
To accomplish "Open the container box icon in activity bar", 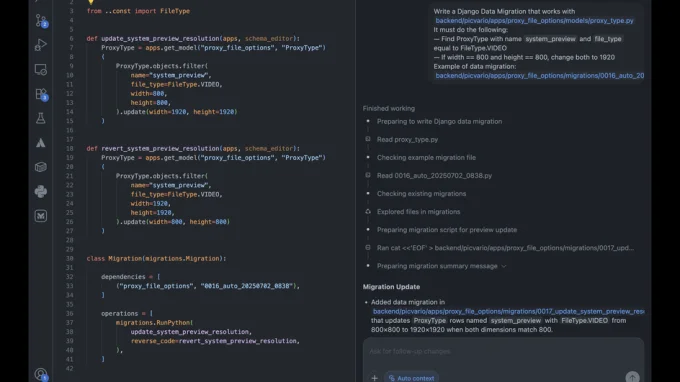I will (x=41, y=167).
